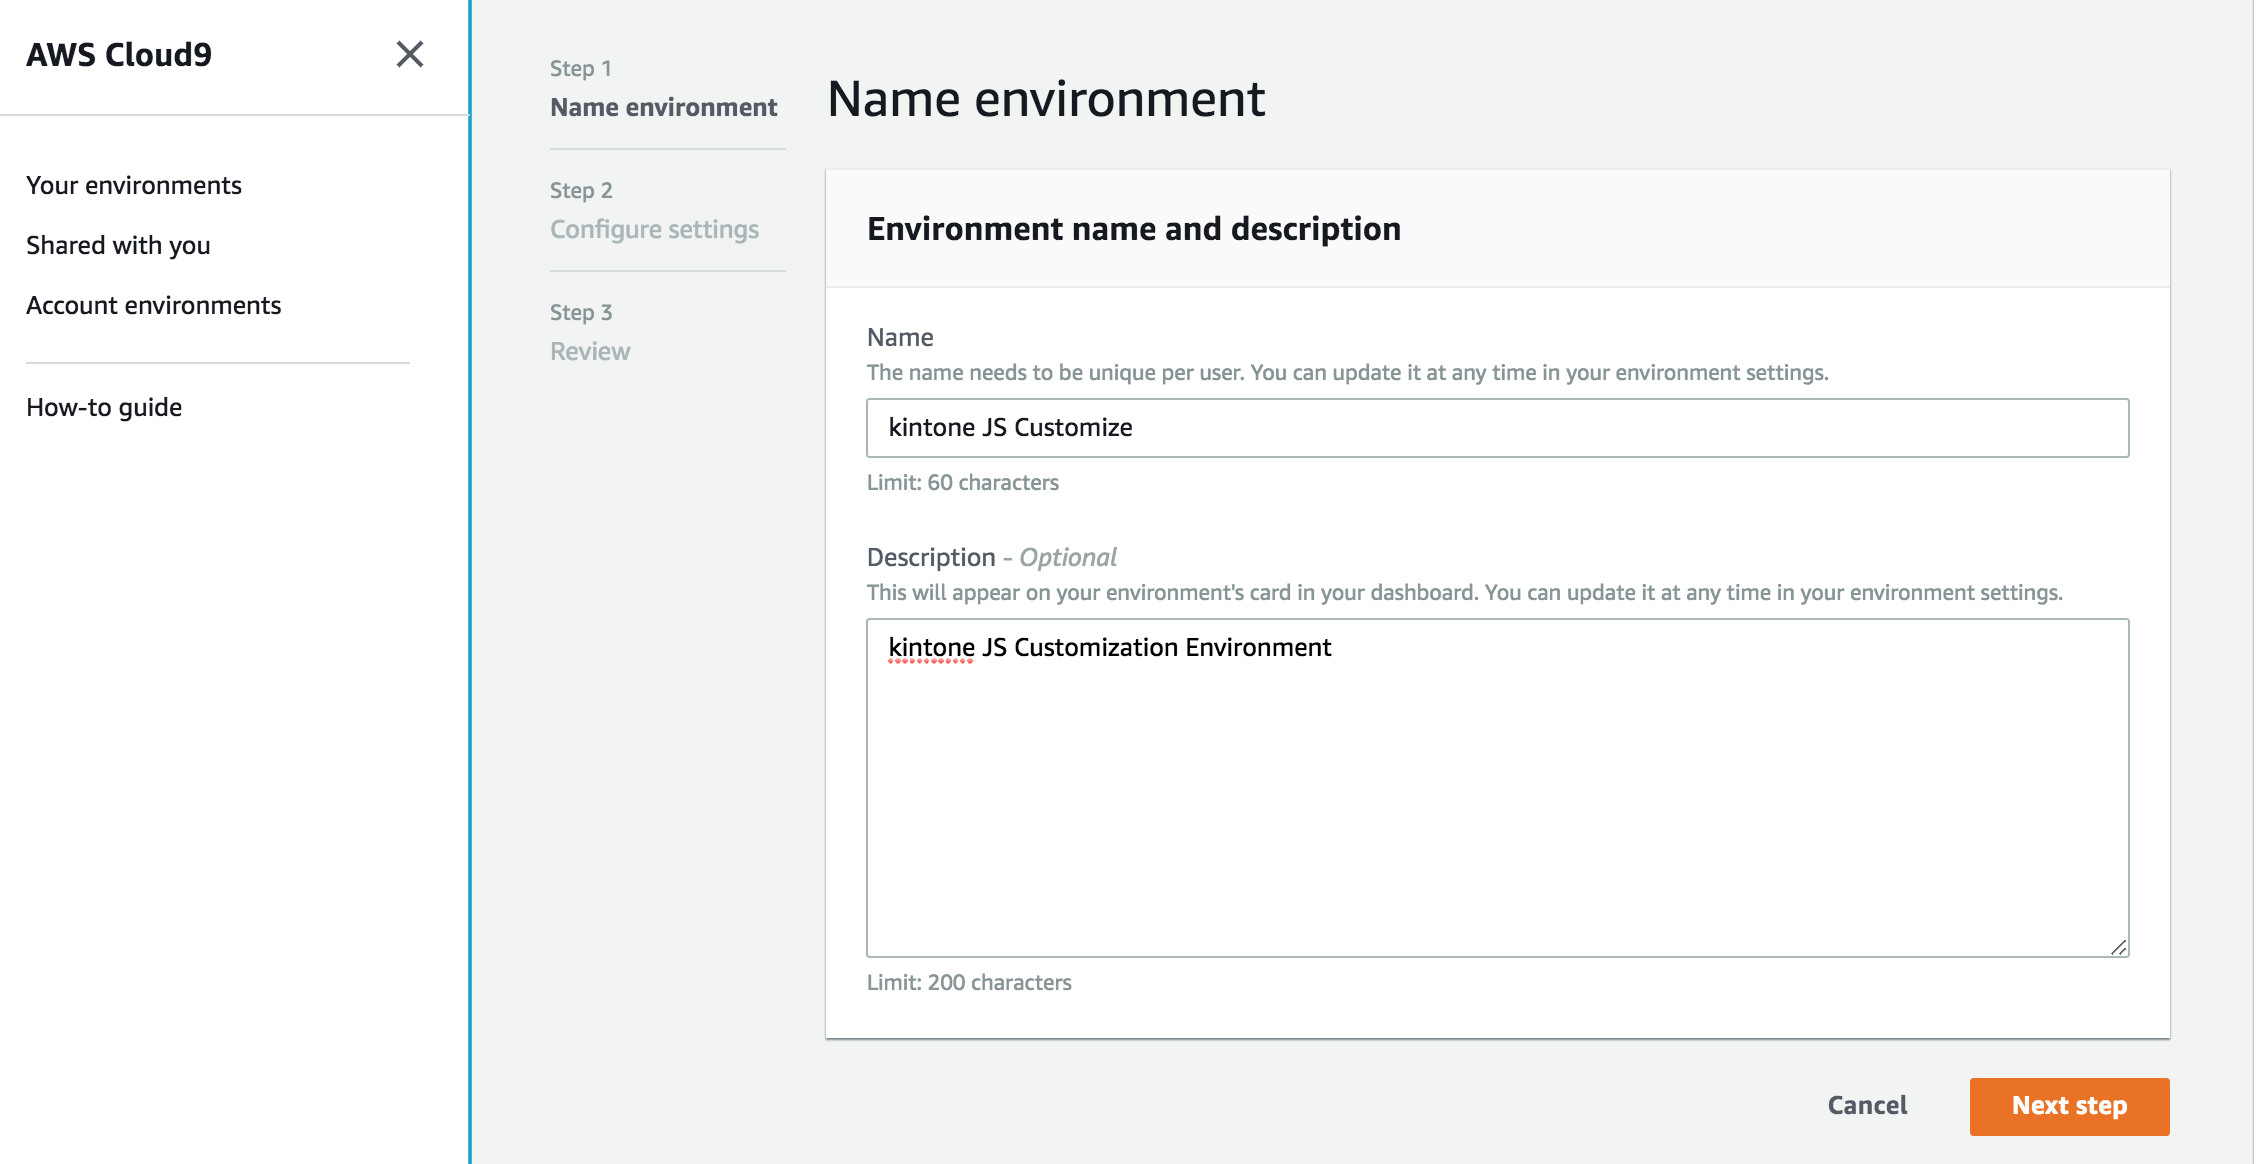Close the AWS Cloud9 sidebar panel

[x=410, y=54]
